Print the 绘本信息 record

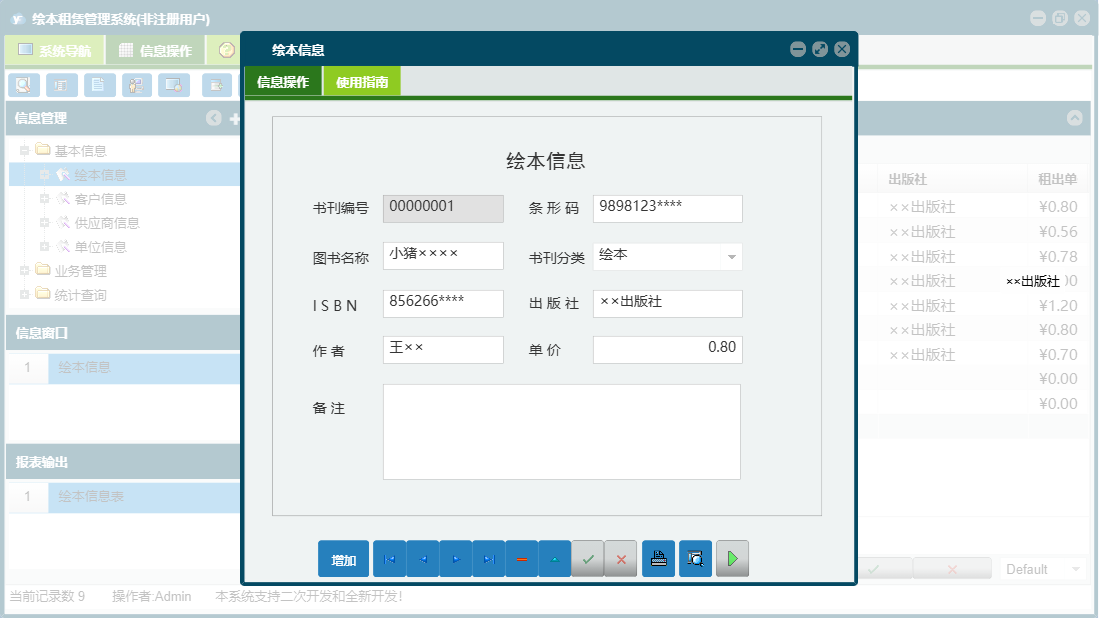659,558
